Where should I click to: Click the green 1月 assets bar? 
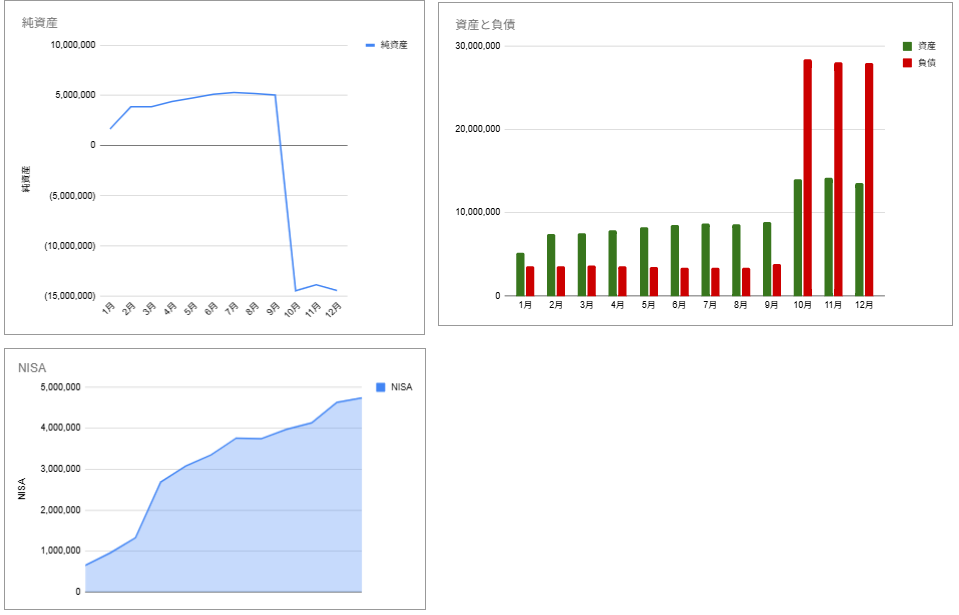(x=520, y=274)
